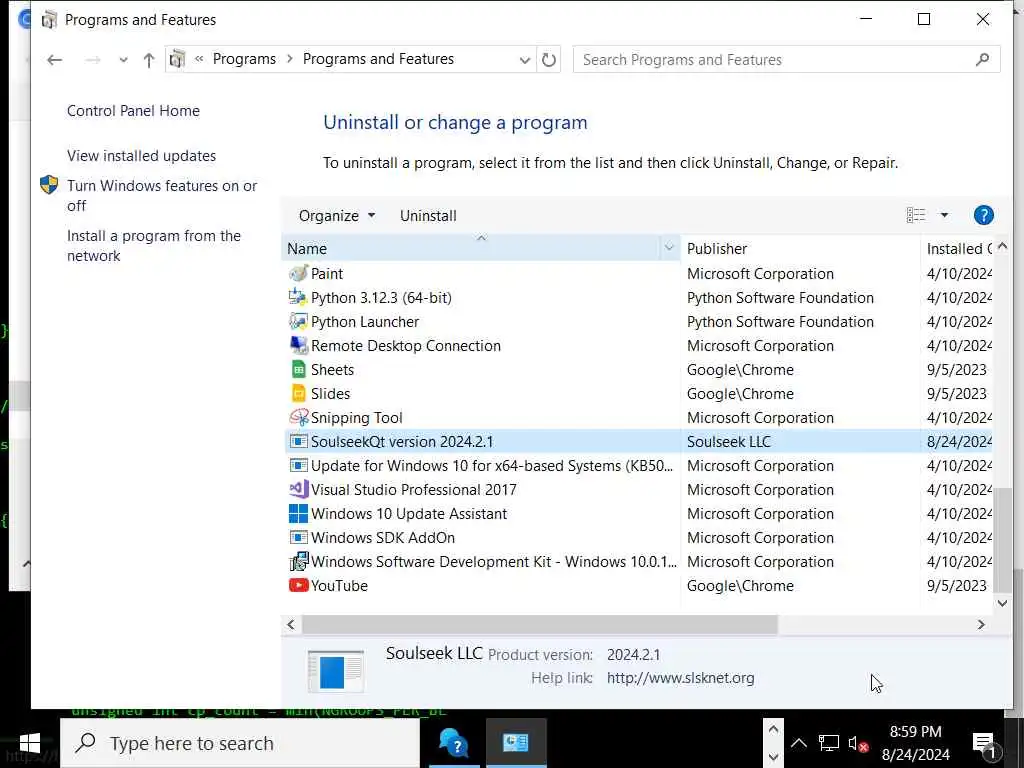
Task: Open the Organize dropdown menu
Action: (x=336, y=216)
